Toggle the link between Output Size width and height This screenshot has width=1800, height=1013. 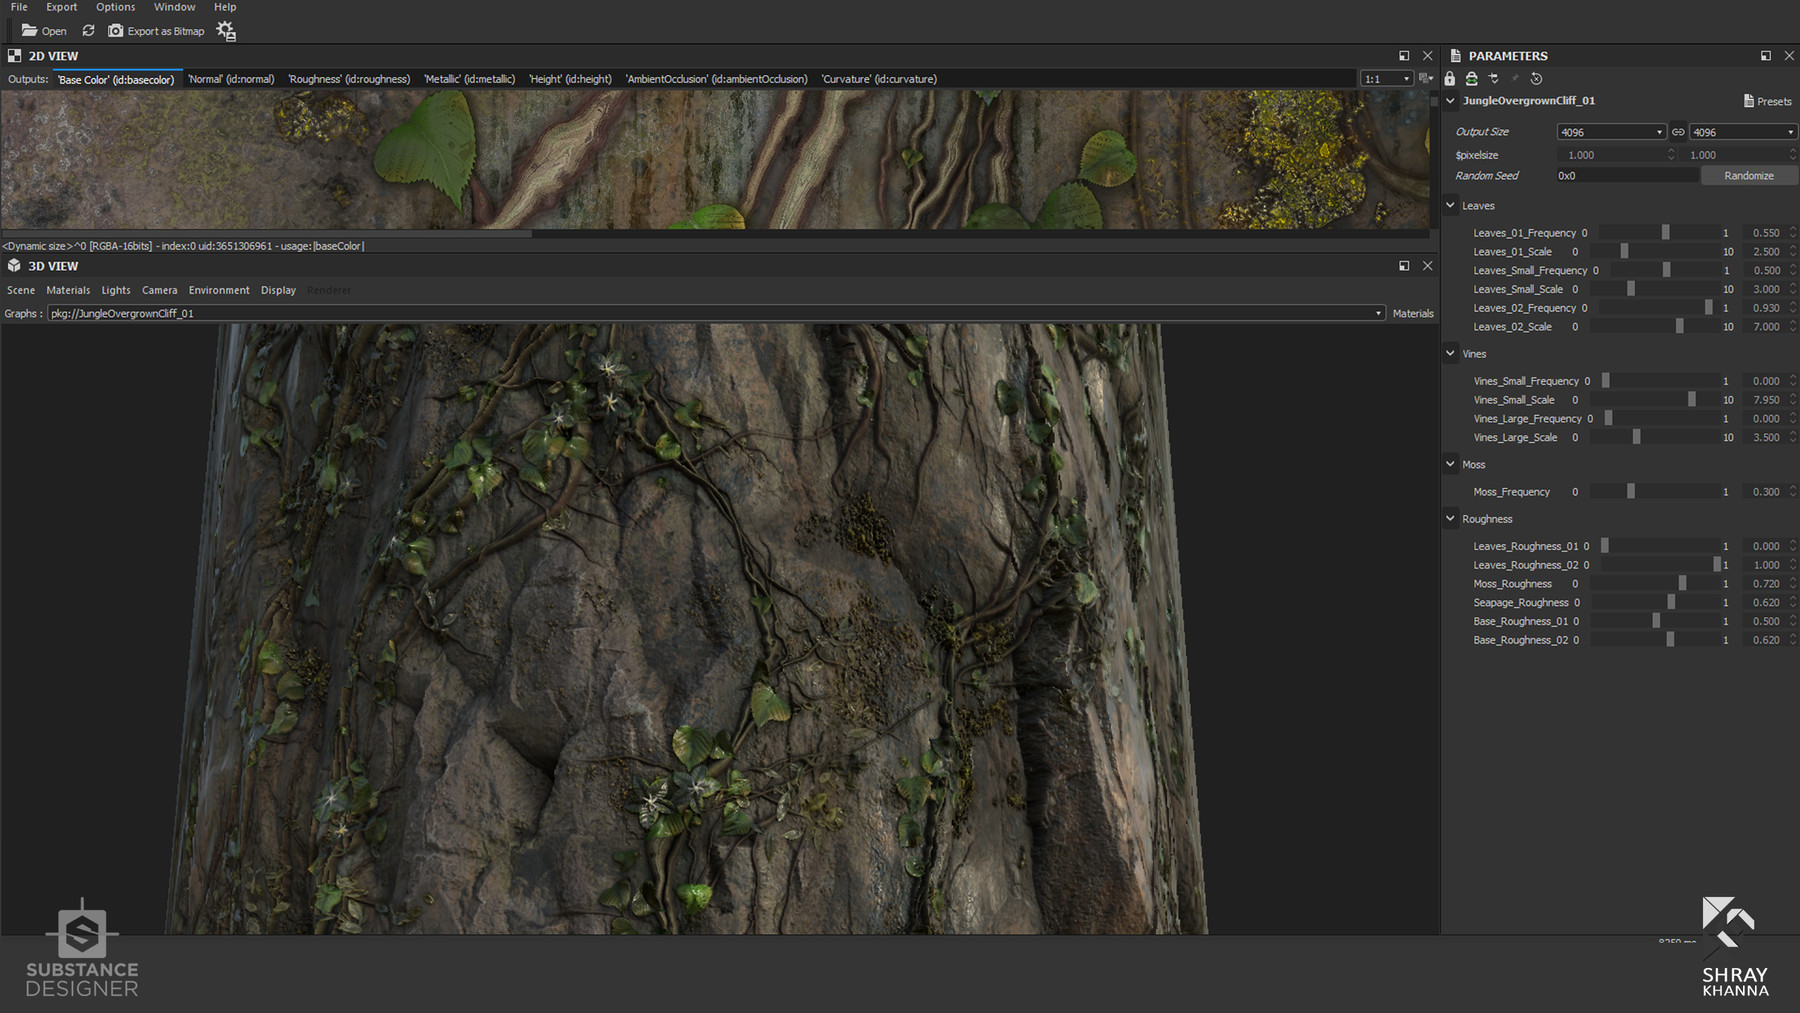[x=1677, y=131]
